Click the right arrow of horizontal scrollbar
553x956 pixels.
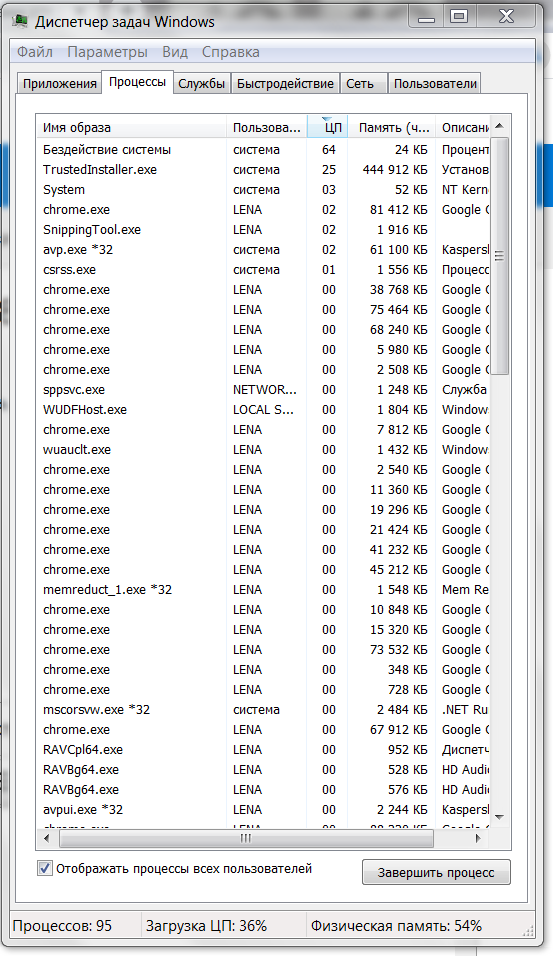[x=479, y=838]
